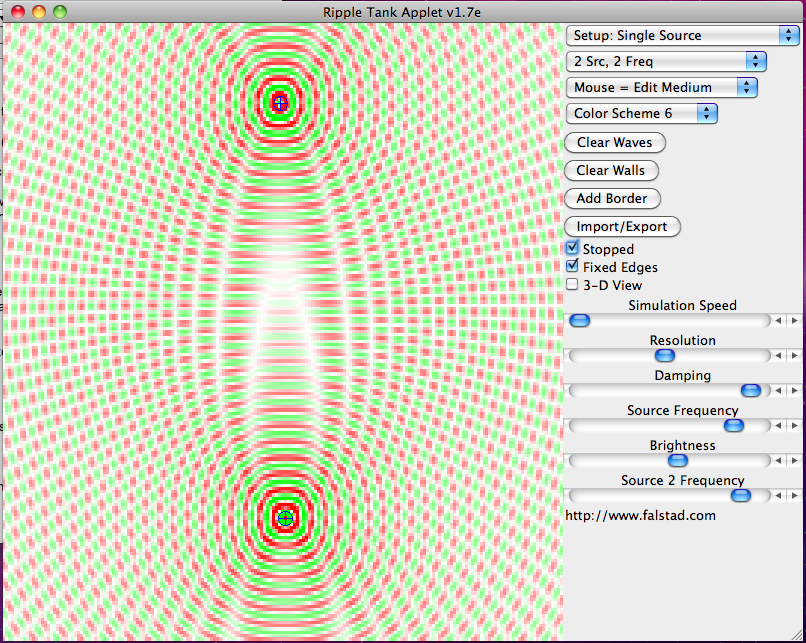Click the Simulation Speed right arrow

(795, 321)
